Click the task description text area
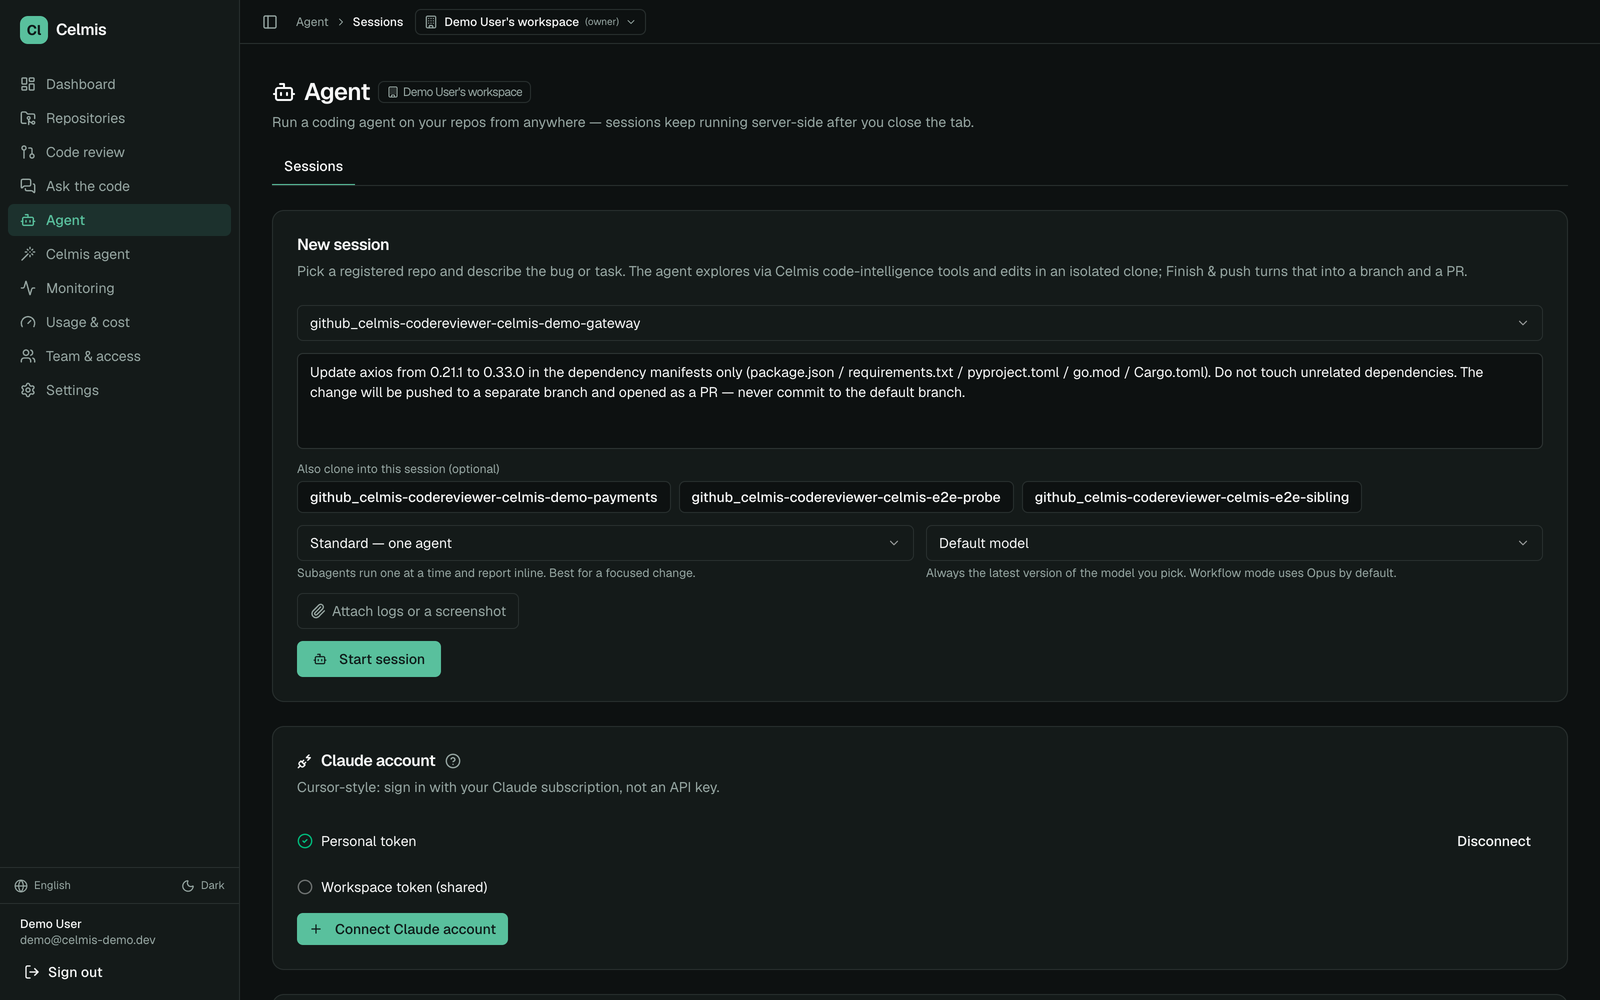The image size is (1600, 1000). pos(919,401)
